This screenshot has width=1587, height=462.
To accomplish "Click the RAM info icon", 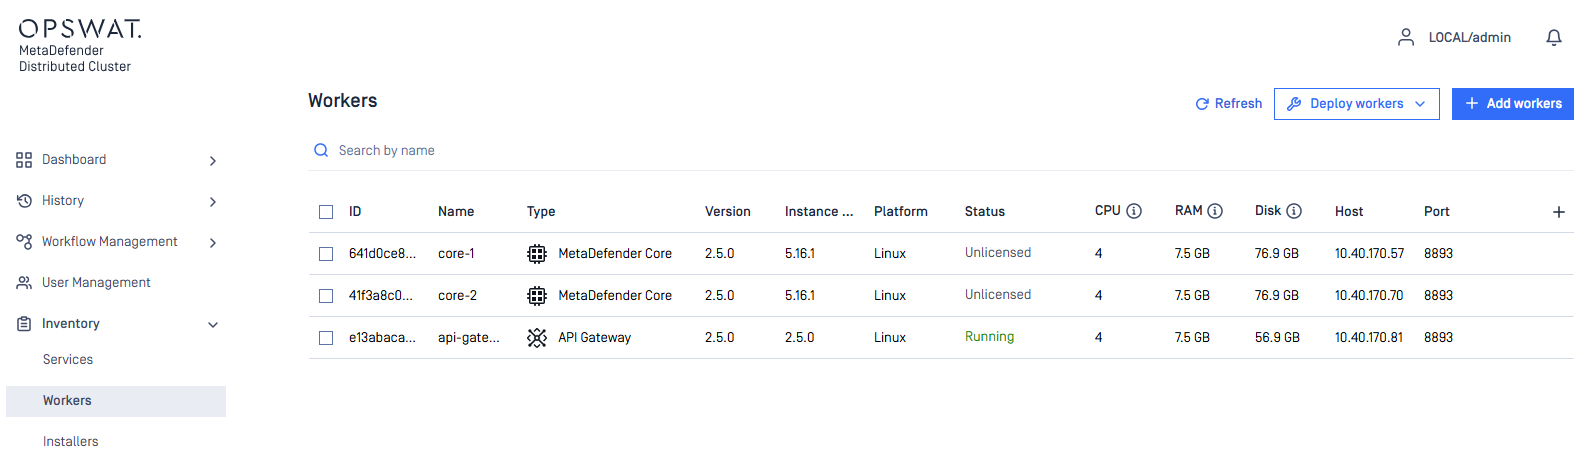I will point(1215,211).
